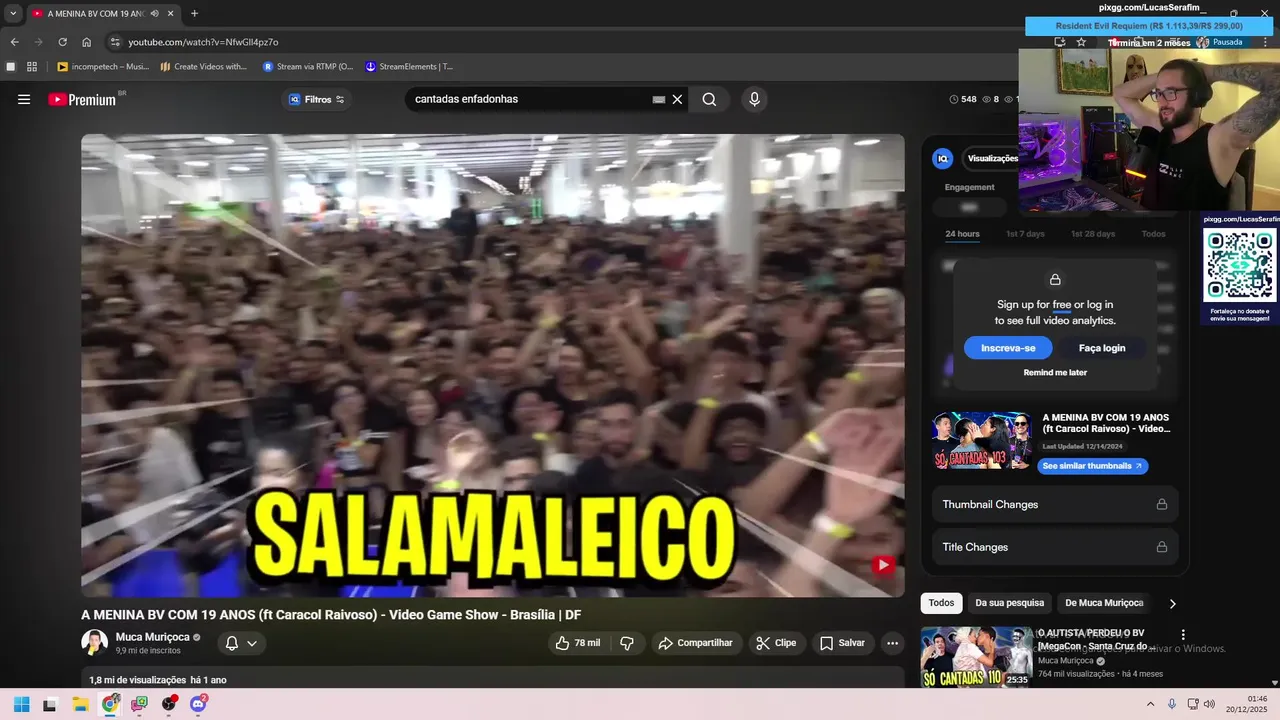Switch to the 1st 7 days tab

pyautogui.click(x=1025, y=234)
